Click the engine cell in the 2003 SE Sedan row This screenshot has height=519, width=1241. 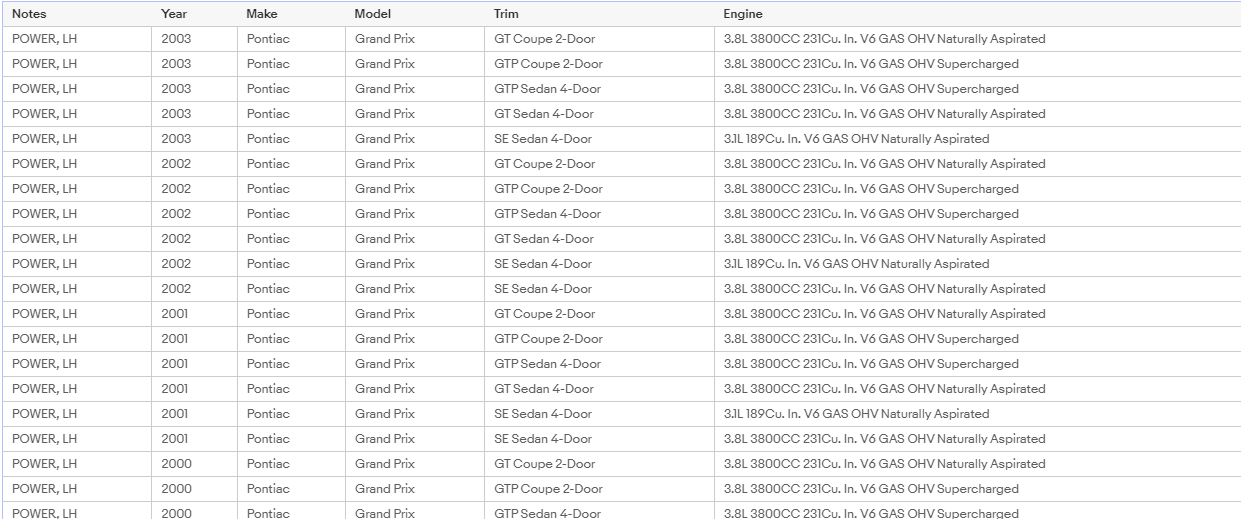[x=978, y=139]
